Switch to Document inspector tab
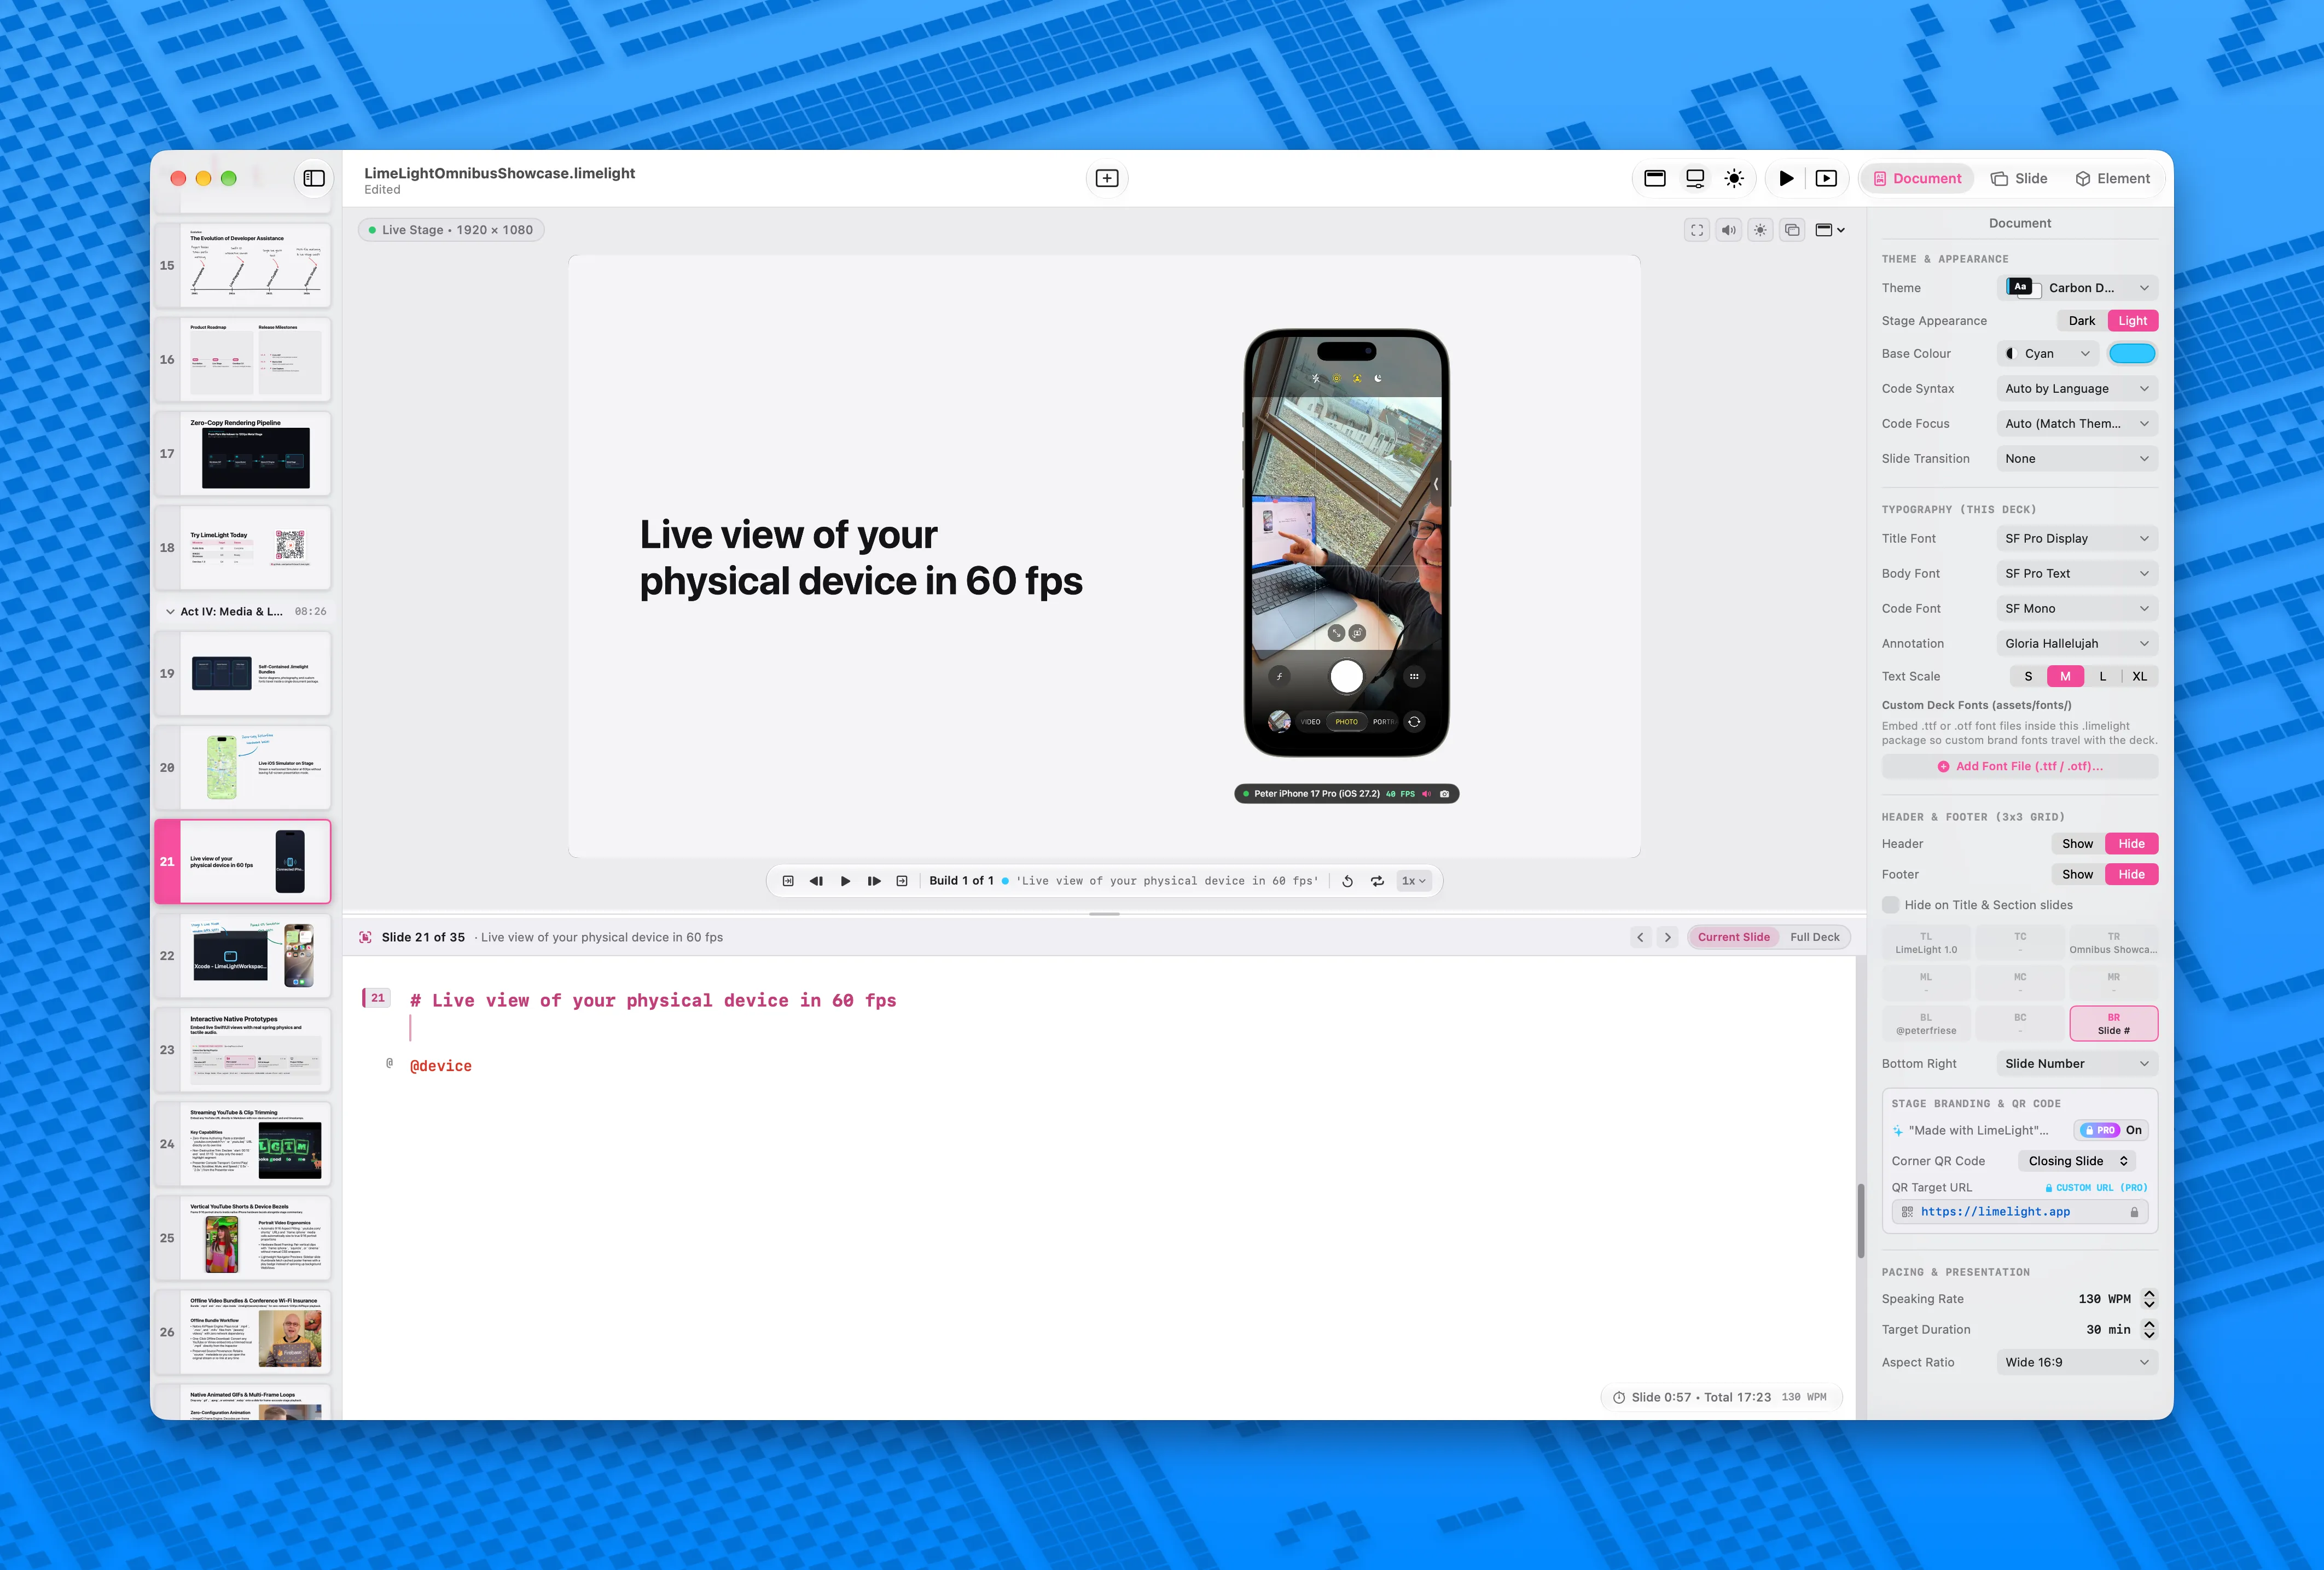This screenshot has width=2324, height=1570. click(x=1917, y=178)
